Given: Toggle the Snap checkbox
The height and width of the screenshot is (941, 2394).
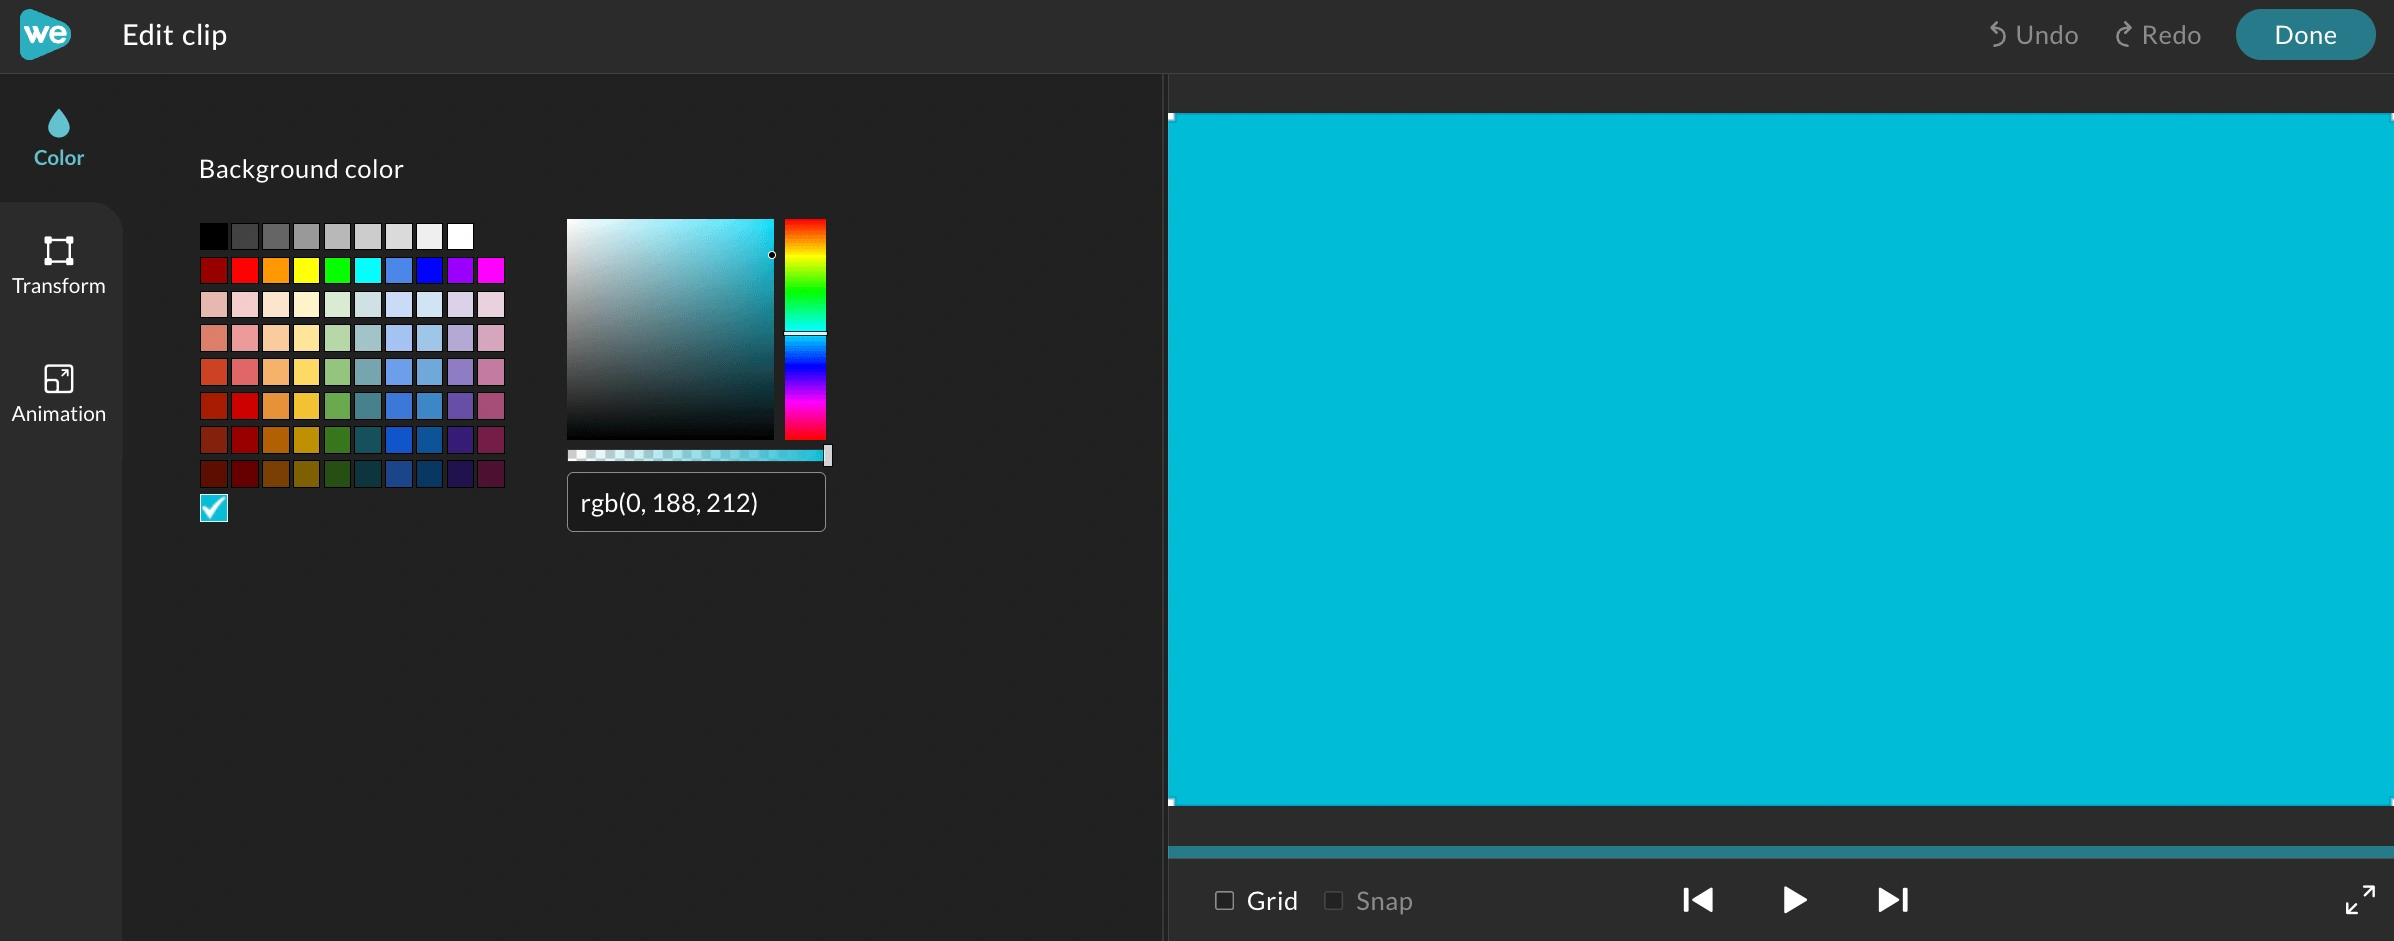Looking at the screenshot, I should point(1333,900).
